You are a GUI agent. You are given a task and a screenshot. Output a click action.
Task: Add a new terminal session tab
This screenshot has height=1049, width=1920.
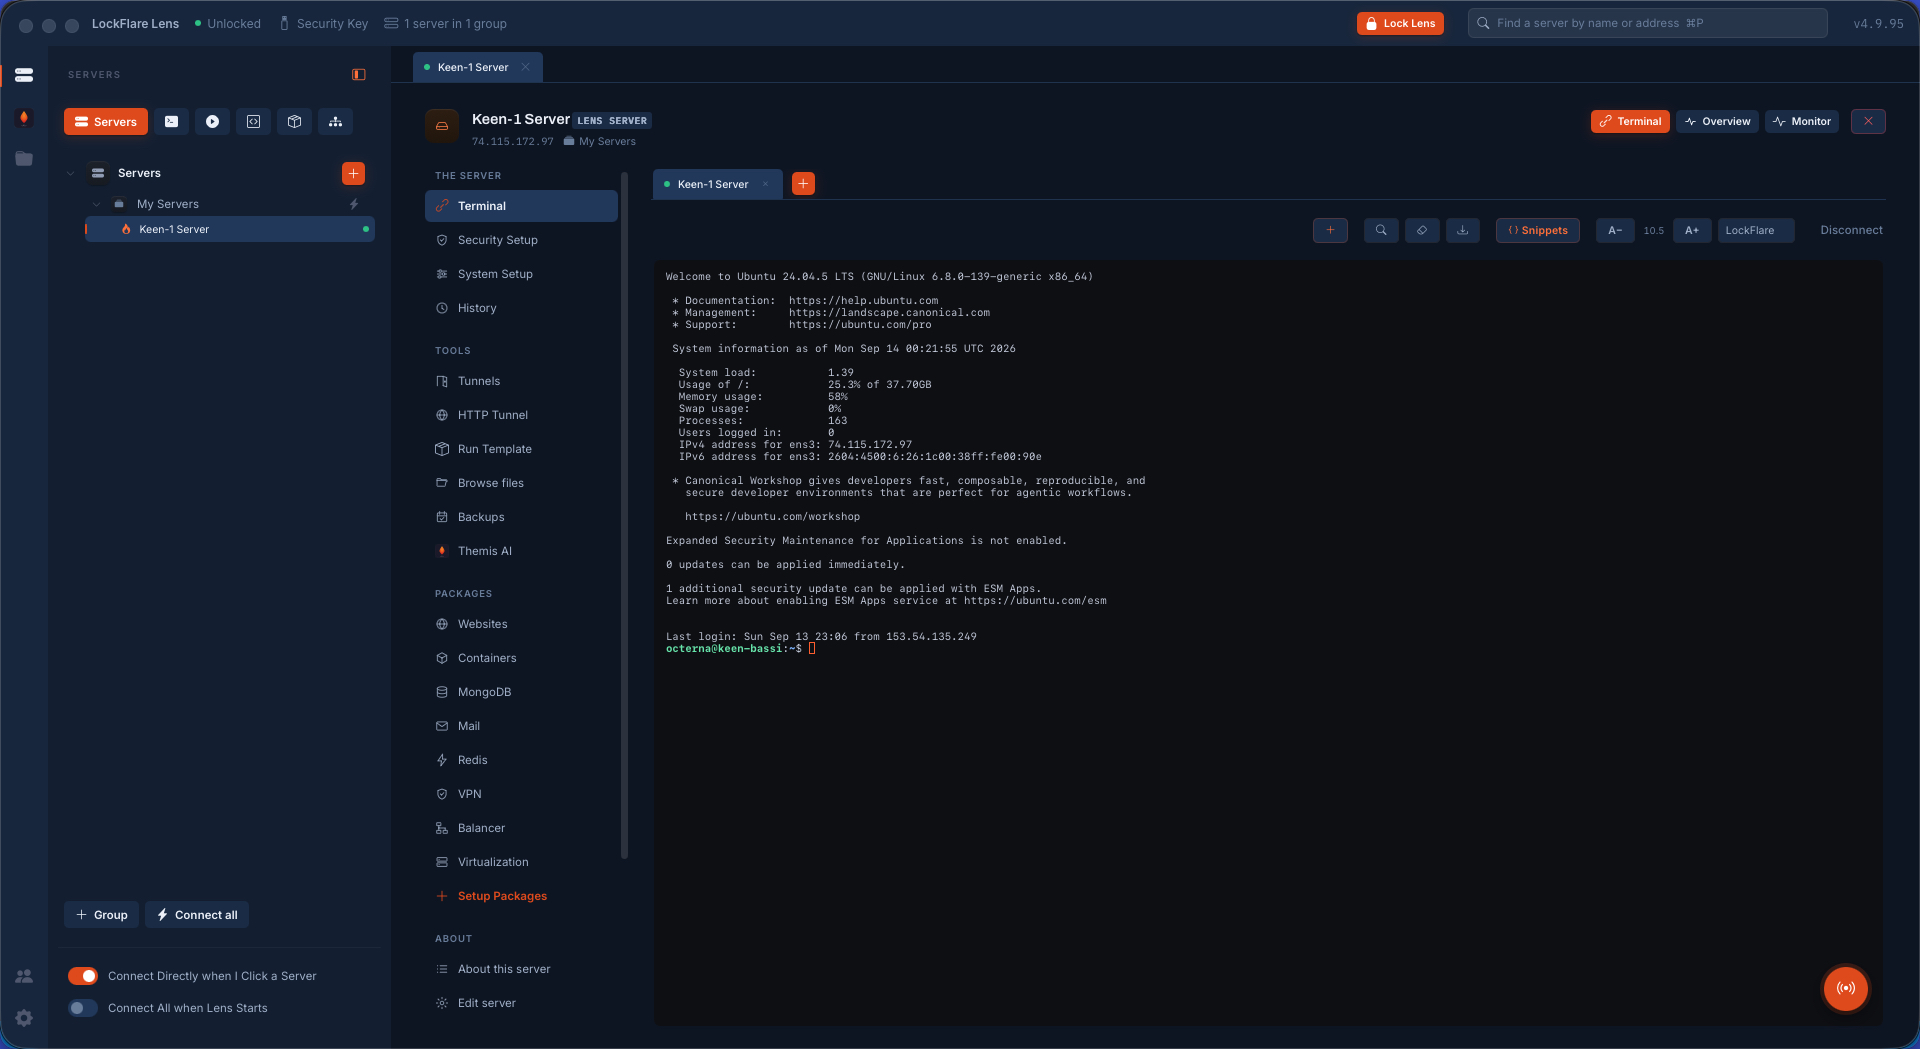[803, 184]
